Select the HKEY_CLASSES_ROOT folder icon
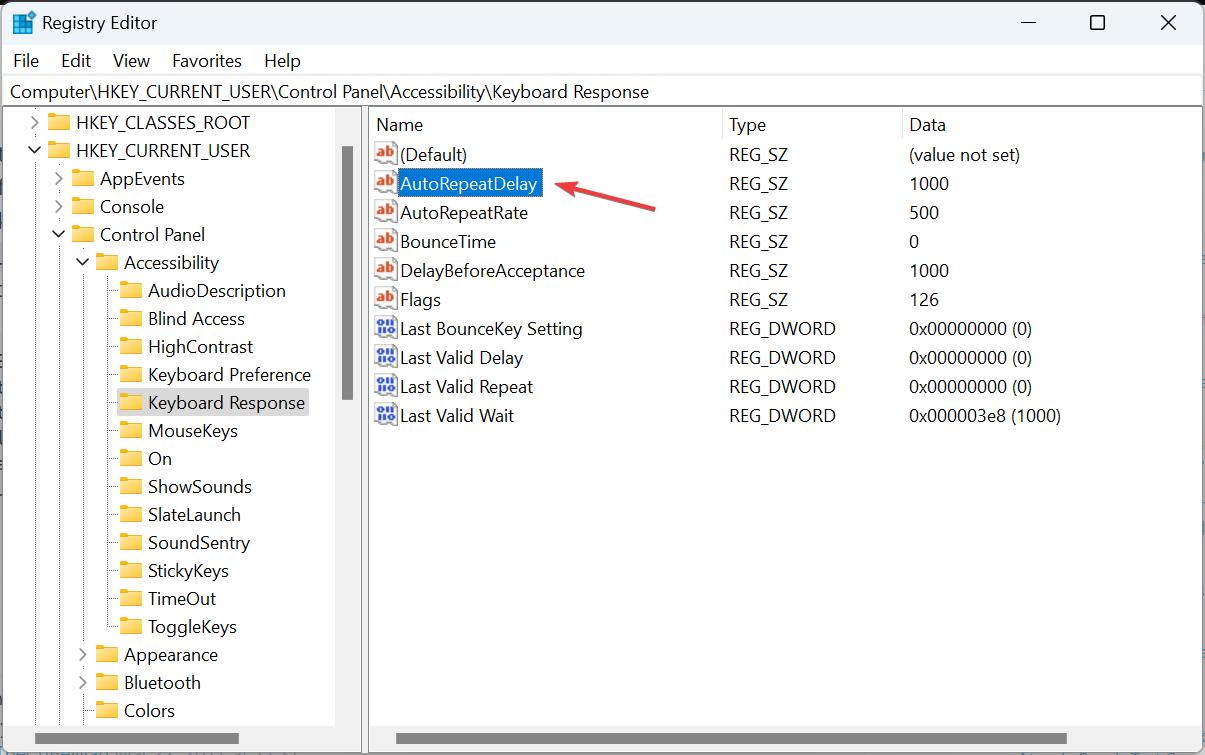1205x755 pixels. 59,123
